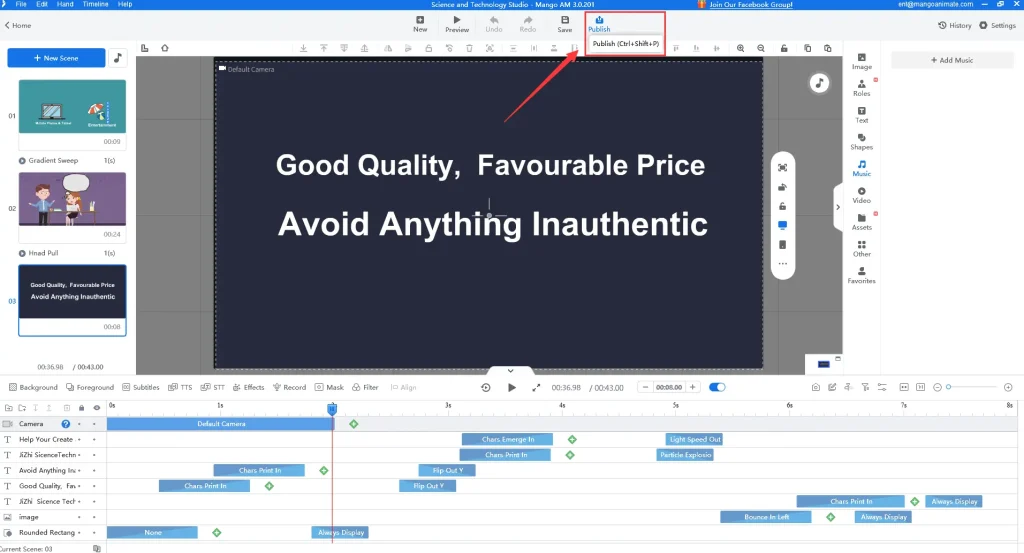Viewport: 1024px width, 553px height.
Task: Toggle the lock icon in the timeline layer header
Action: pos(81,408)
